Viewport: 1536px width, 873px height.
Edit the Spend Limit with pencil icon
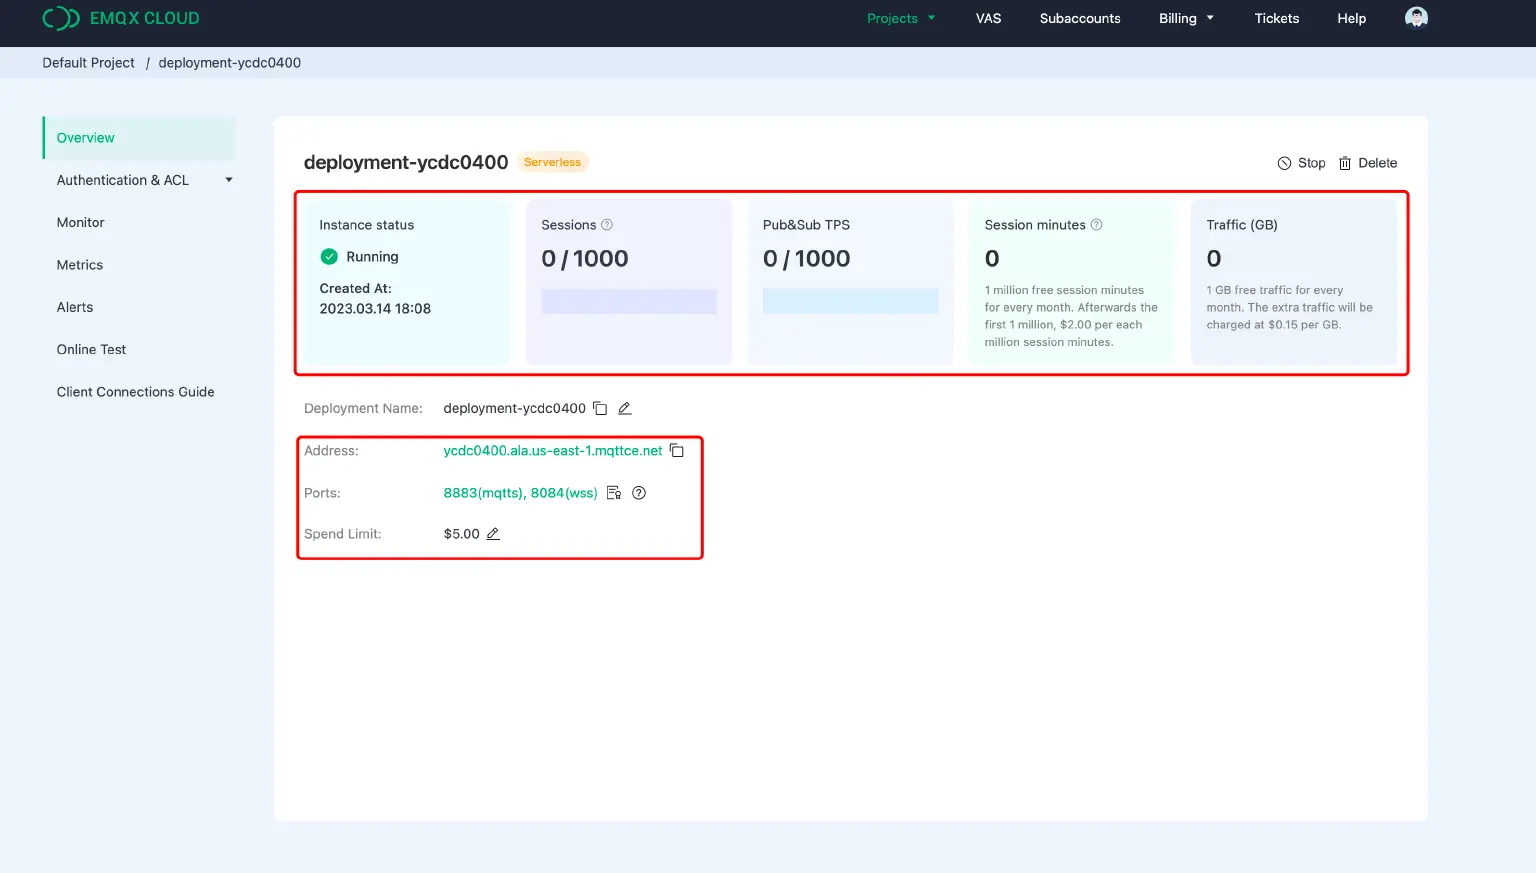(x=493, y=534)
